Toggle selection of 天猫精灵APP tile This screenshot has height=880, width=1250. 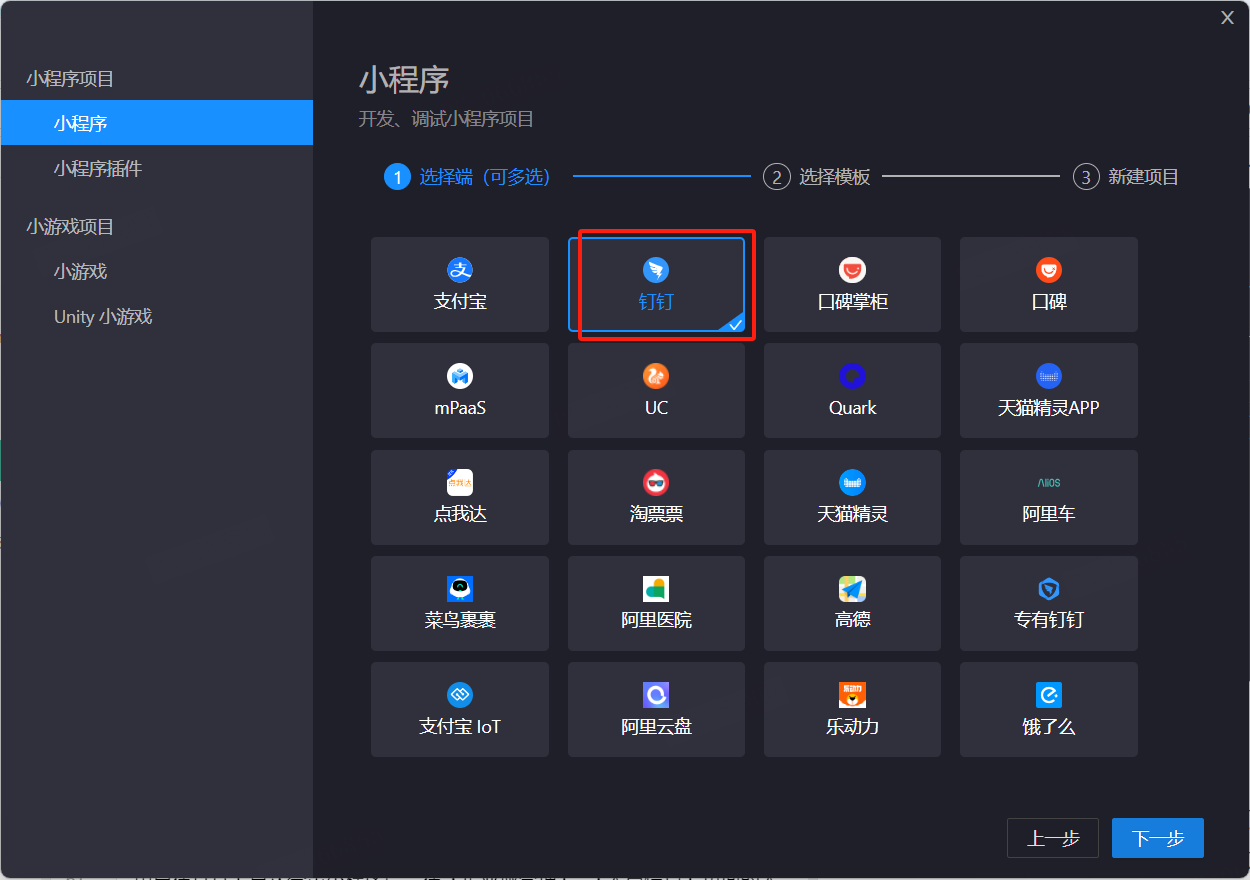(1048, 391)
